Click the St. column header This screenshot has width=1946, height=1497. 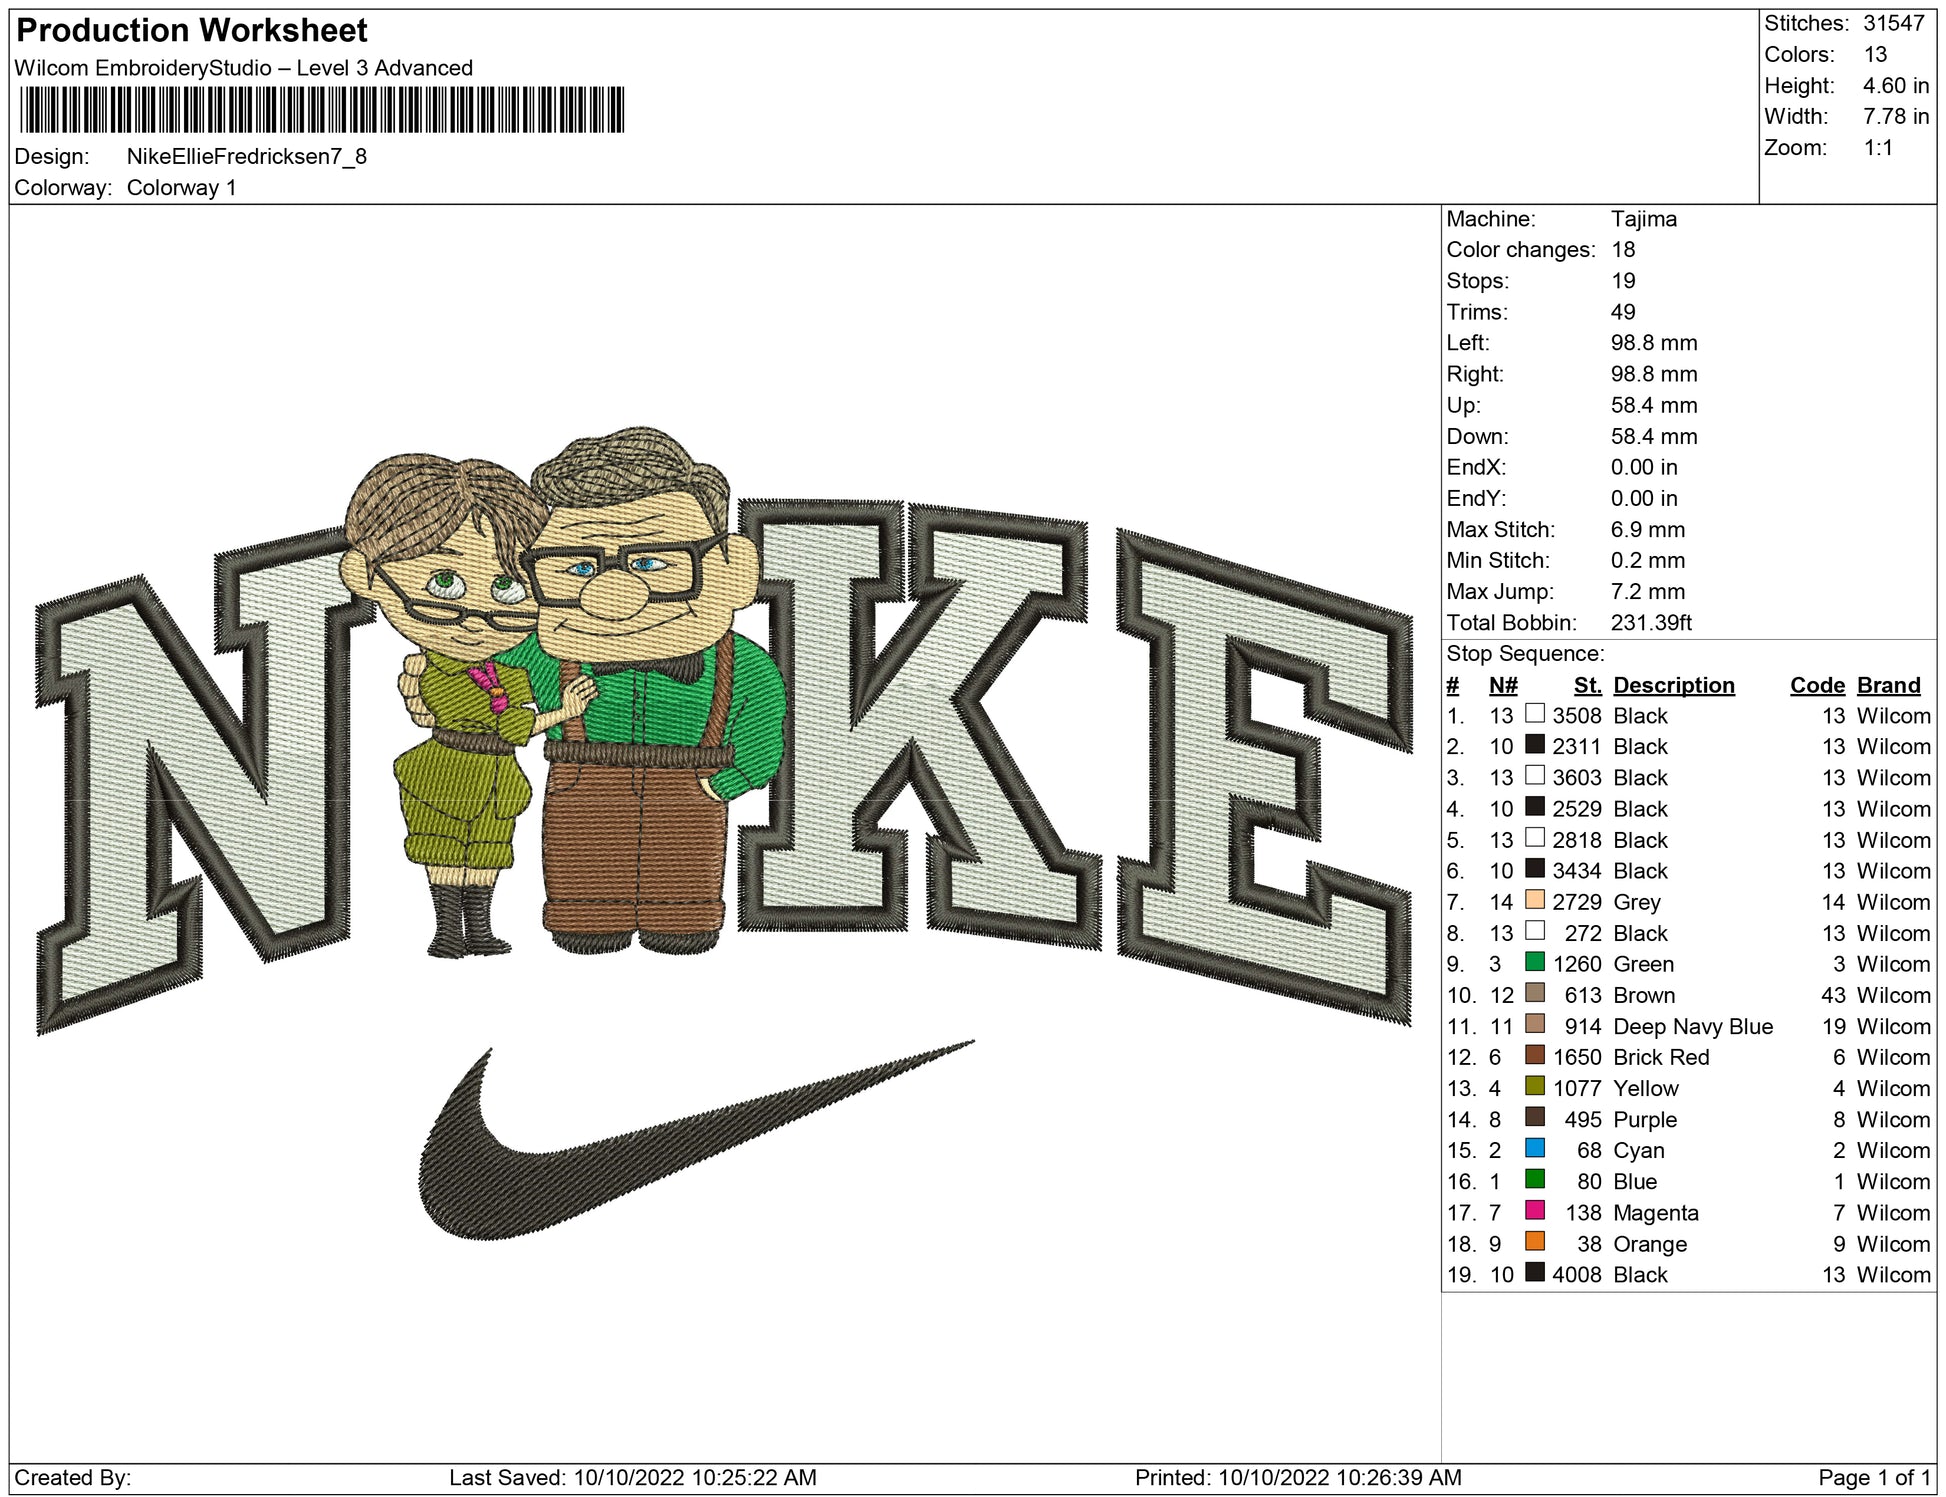(1586, 685)
